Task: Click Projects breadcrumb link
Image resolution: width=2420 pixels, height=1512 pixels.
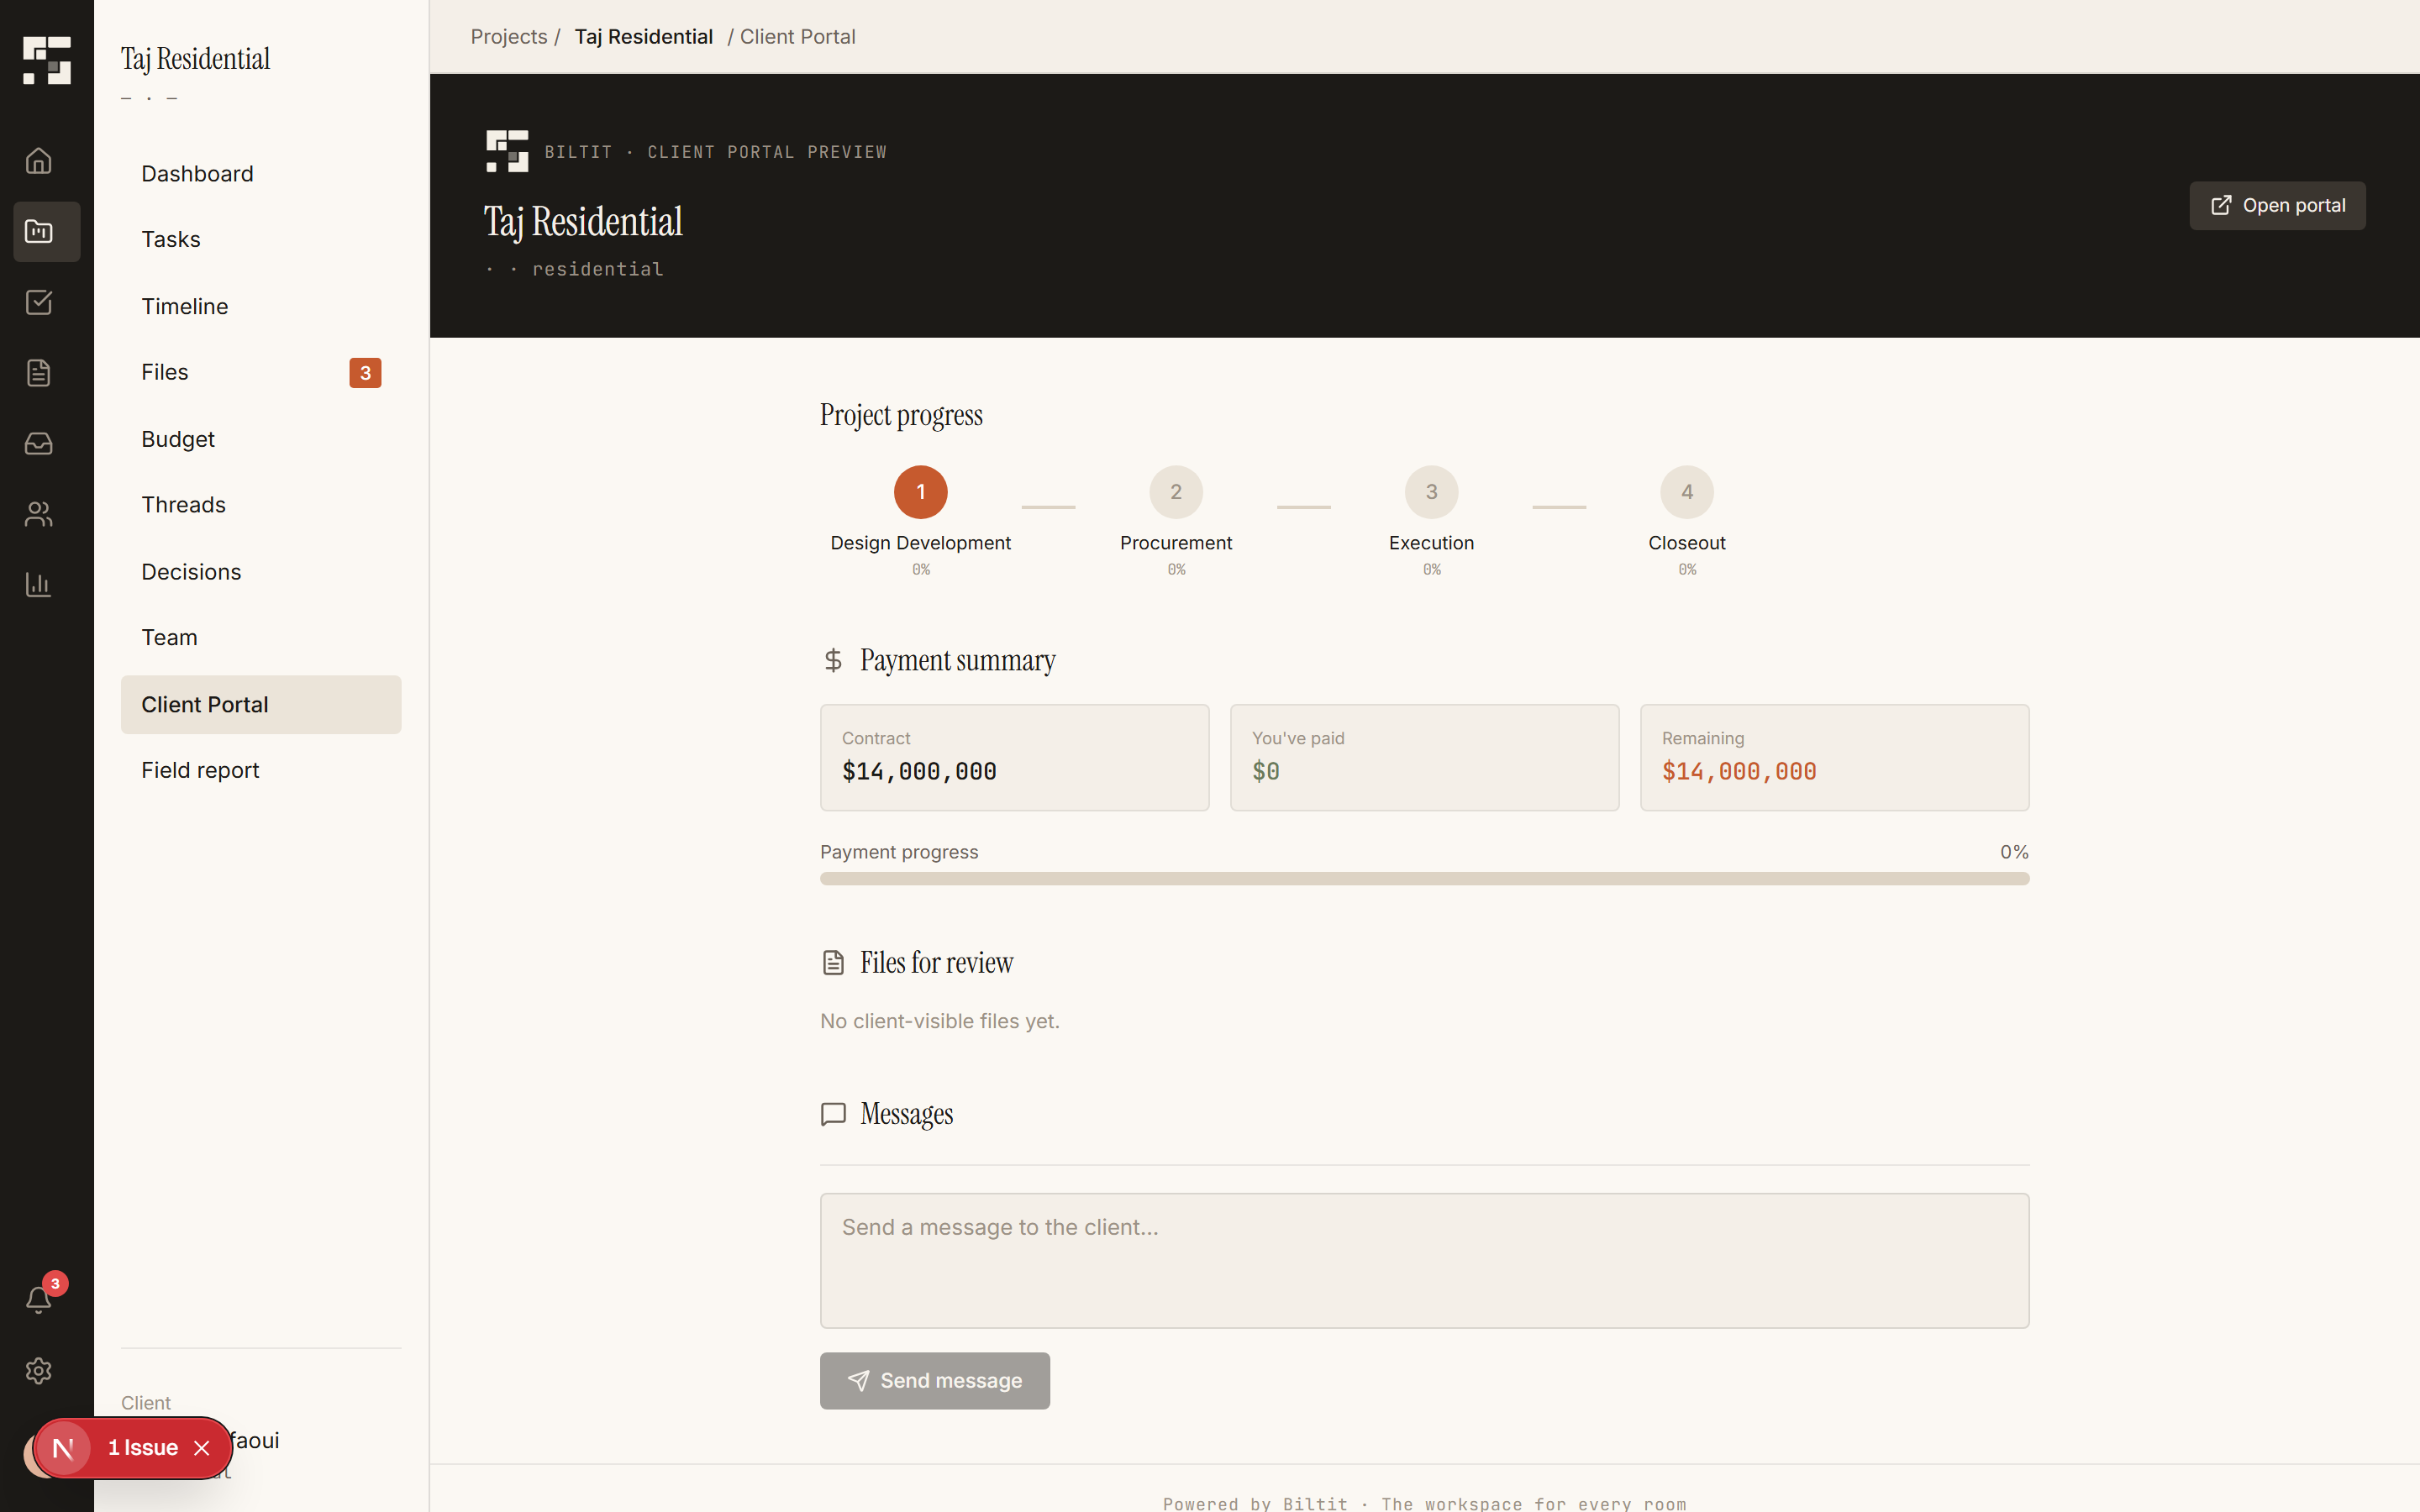Action: [508, 37]
